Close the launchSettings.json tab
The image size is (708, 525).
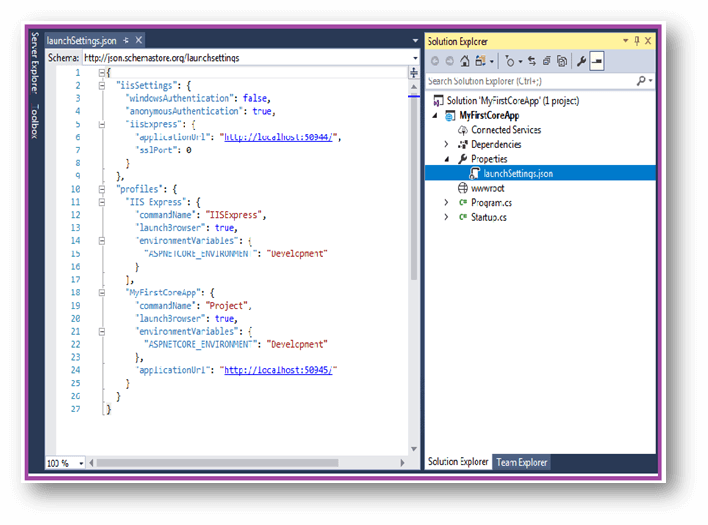click(x=139, y=40)
